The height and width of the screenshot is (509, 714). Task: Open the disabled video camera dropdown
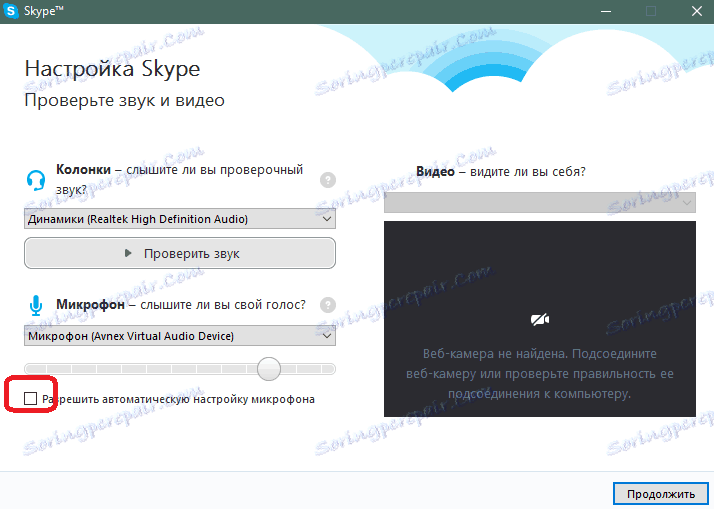click(540, 203)
